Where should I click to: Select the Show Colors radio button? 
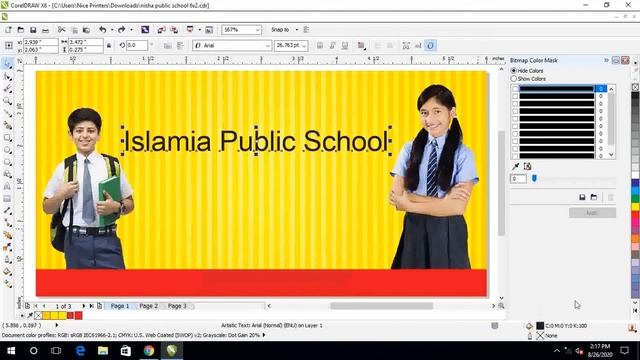(x=514, y=78)
